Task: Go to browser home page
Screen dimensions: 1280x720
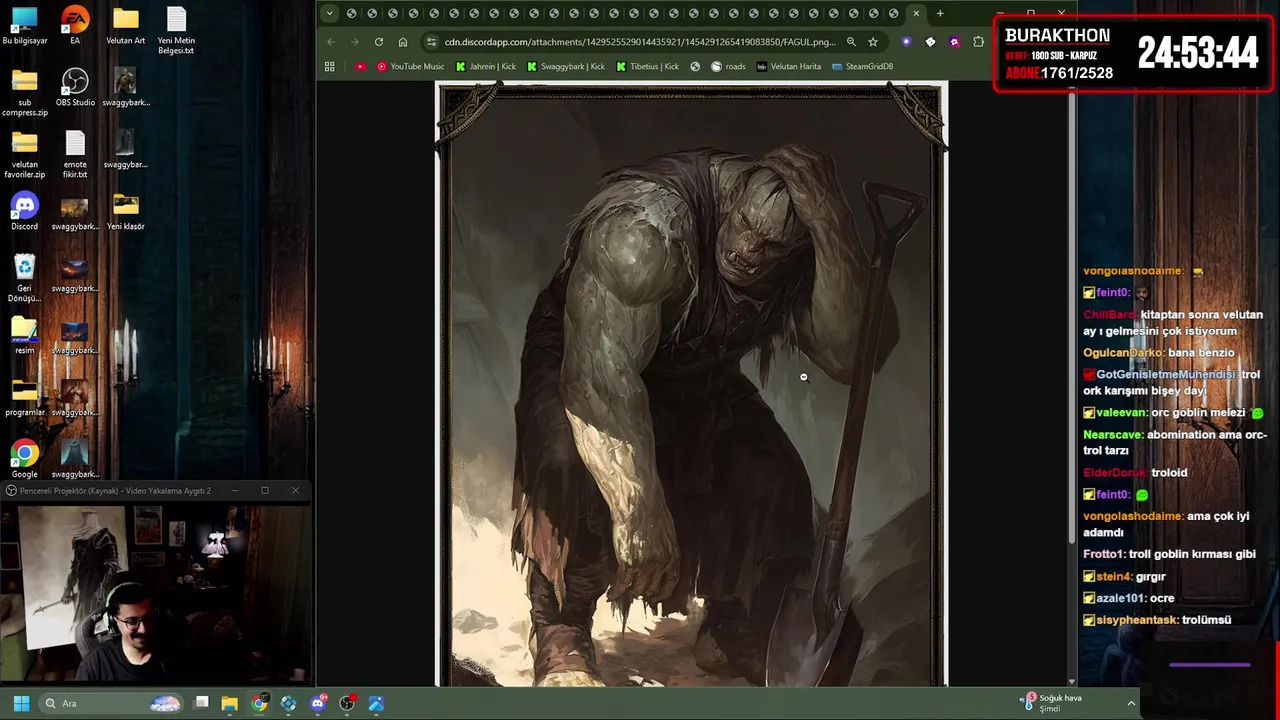Action: [x=403, y=42]
